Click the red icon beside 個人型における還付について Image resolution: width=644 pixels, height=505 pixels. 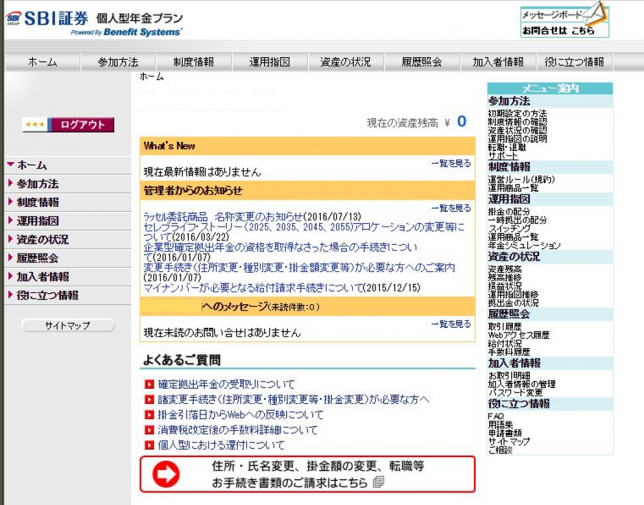point(149,445)
